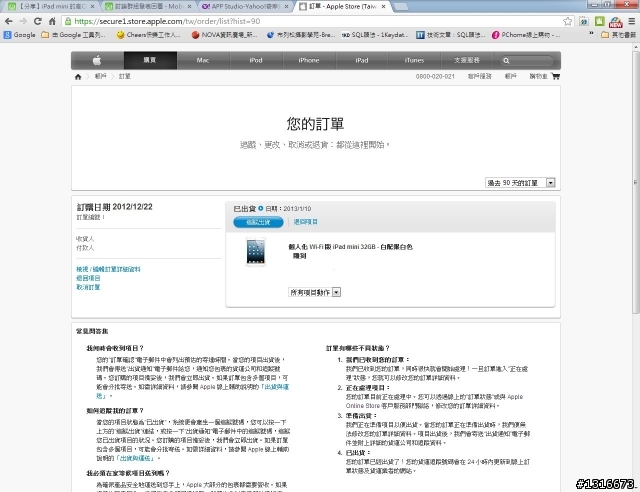Click the green extension icon in toolbar
The image size is (640, 492).
tap(600, 21)
